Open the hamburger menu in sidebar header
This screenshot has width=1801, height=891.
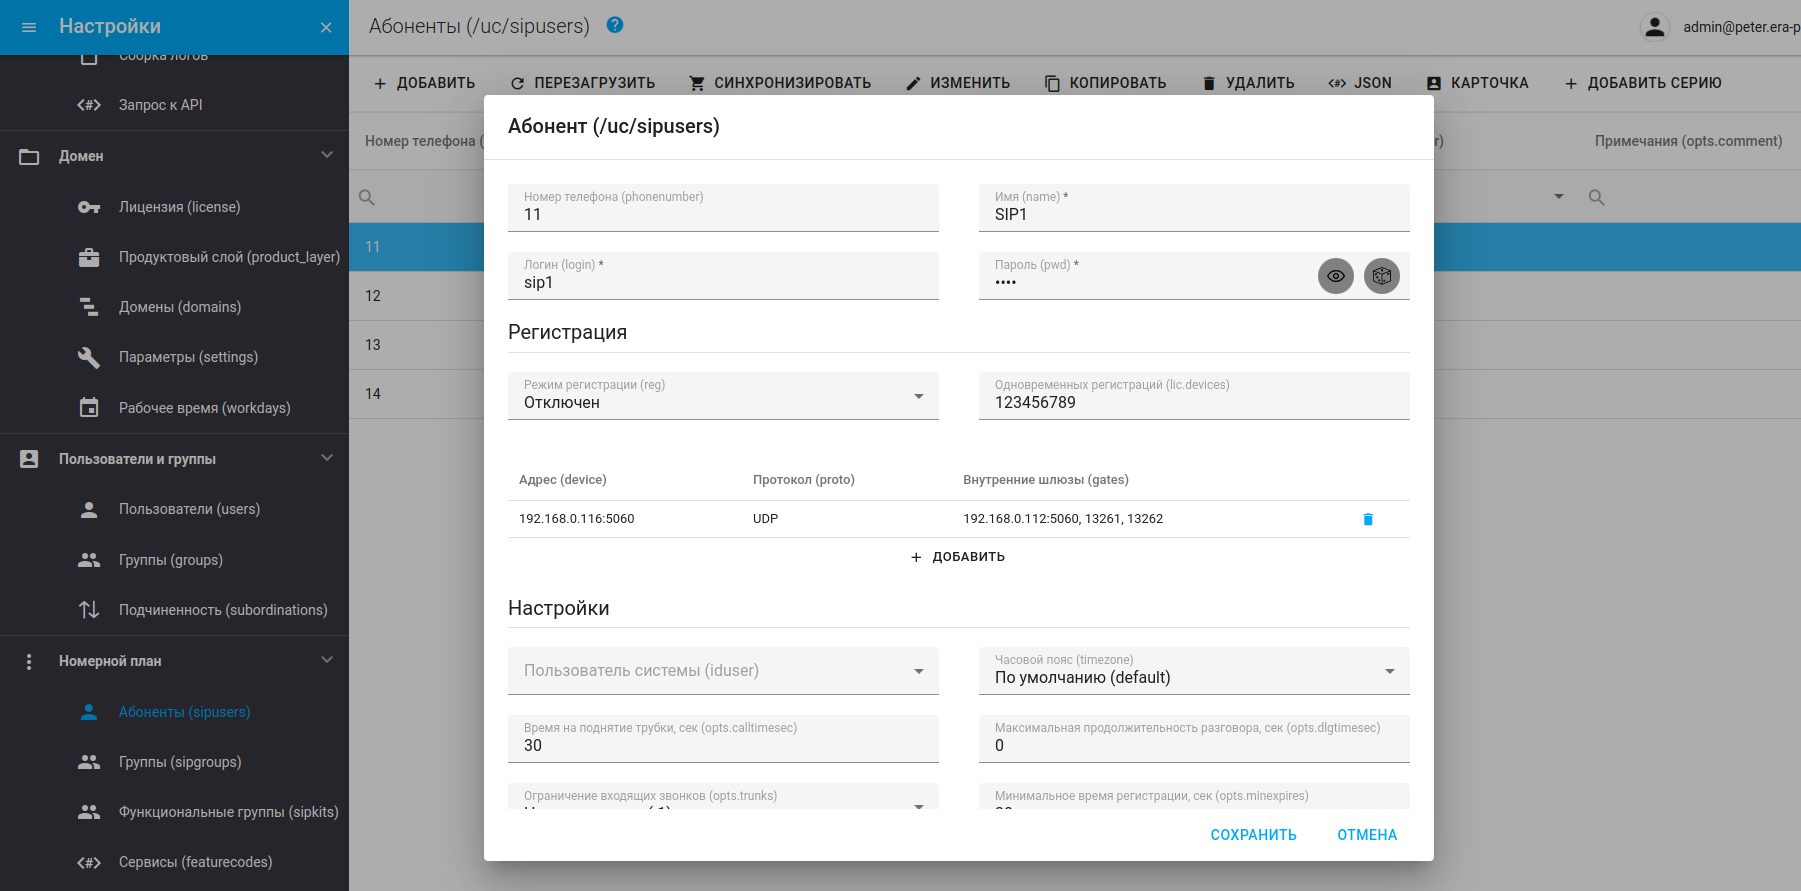tap(29, 27)
